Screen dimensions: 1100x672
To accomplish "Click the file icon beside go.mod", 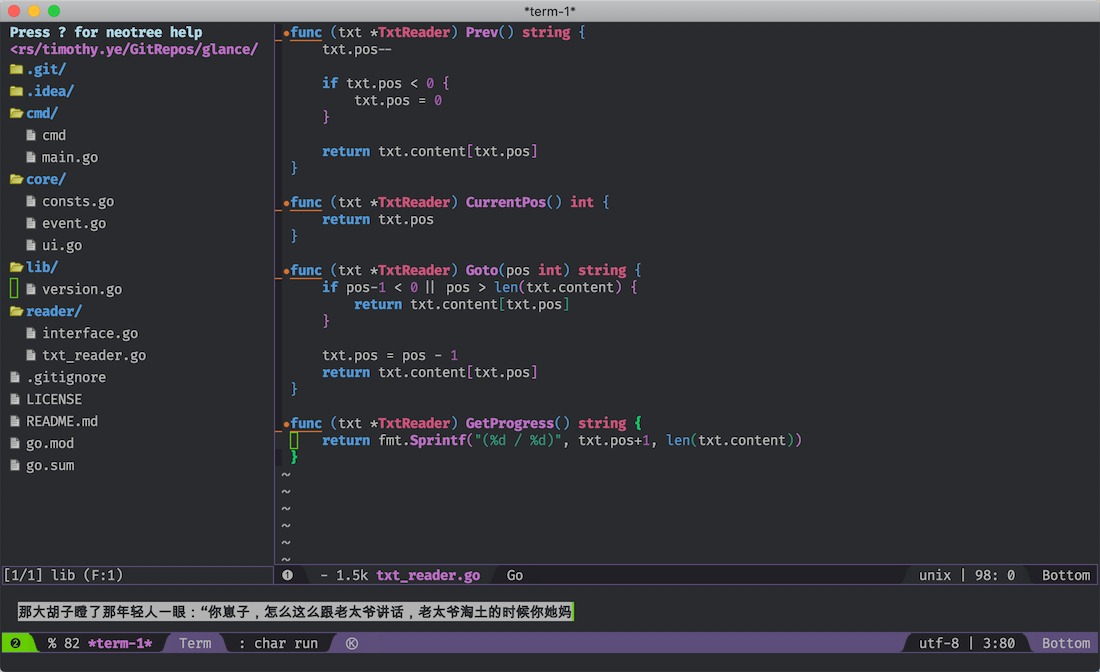I will [x=15, y=443].
